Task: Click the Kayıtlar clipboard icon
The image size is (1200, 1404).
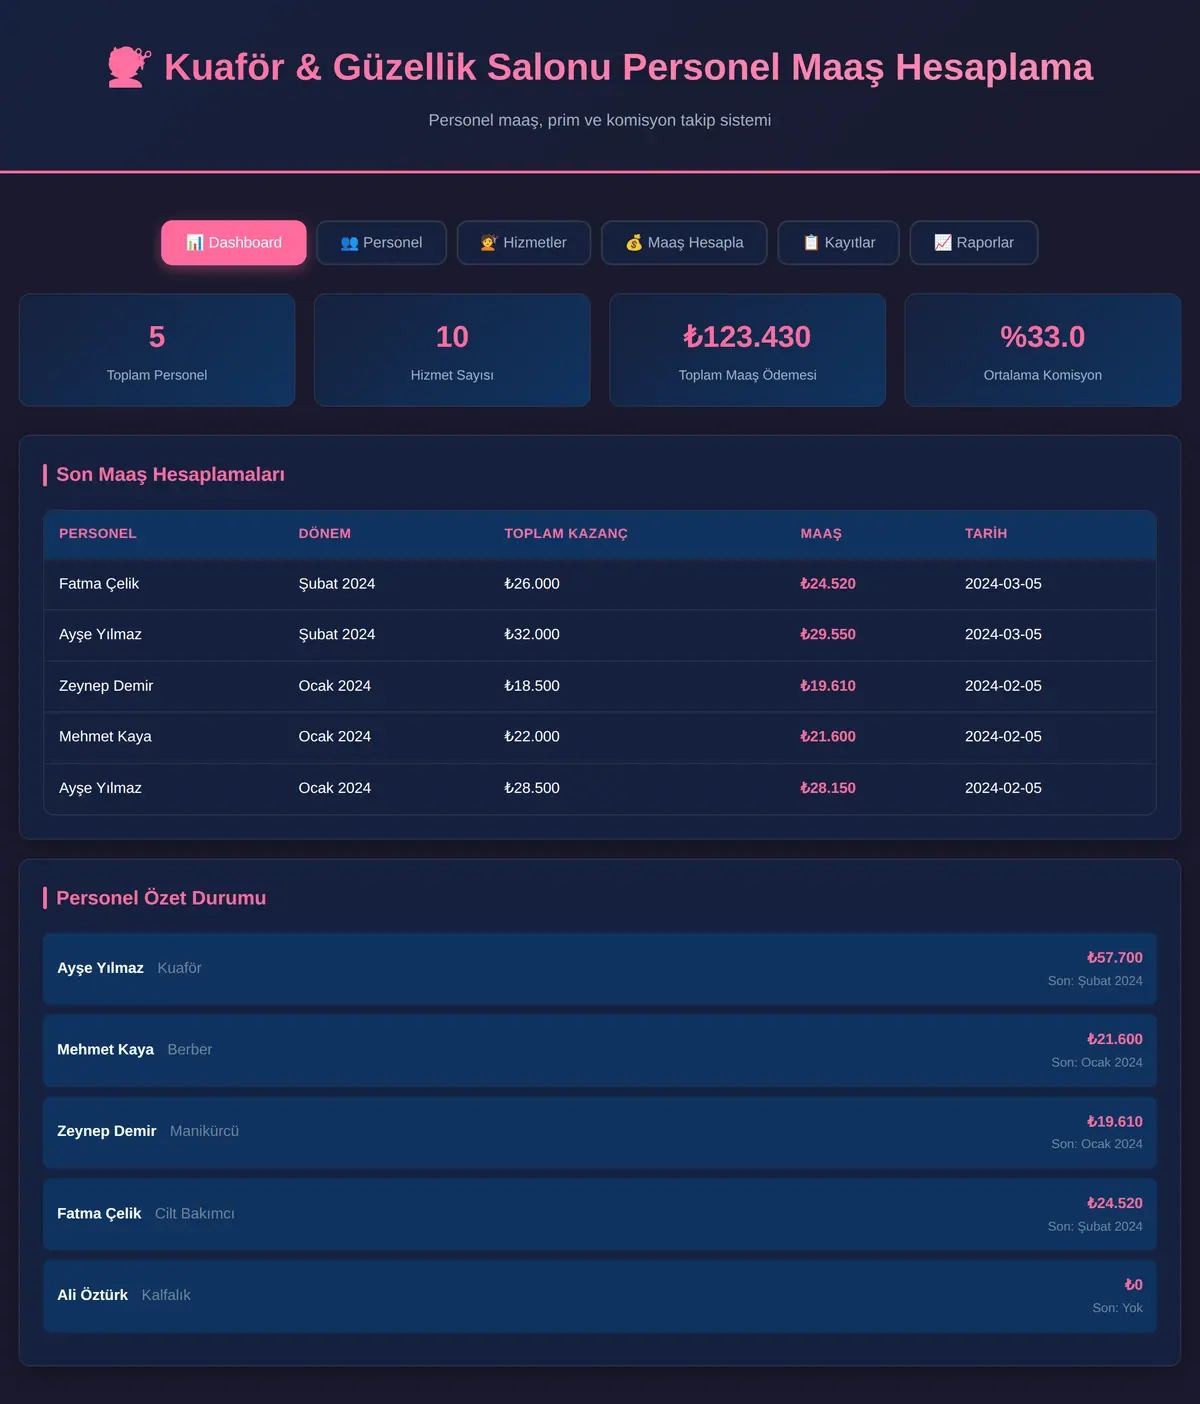Action: (x=811, y=243)
